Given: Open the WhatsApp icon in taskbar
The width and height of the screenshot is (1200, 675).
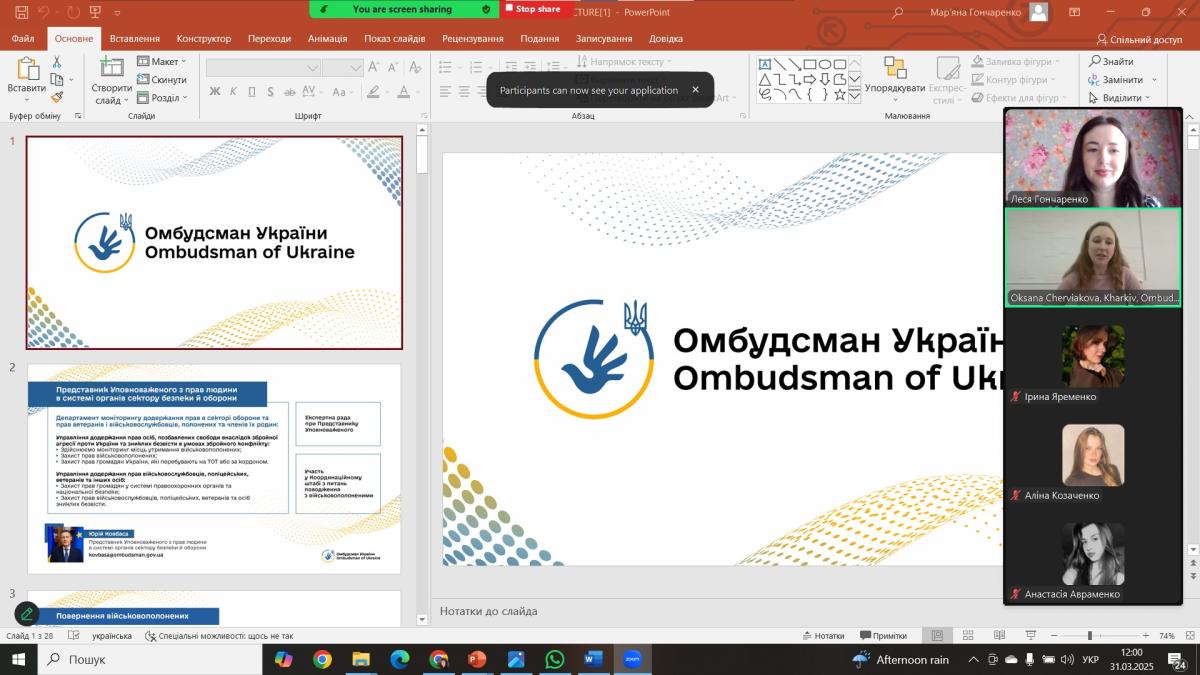Looking at the screenshot, I should coord(555,659).
